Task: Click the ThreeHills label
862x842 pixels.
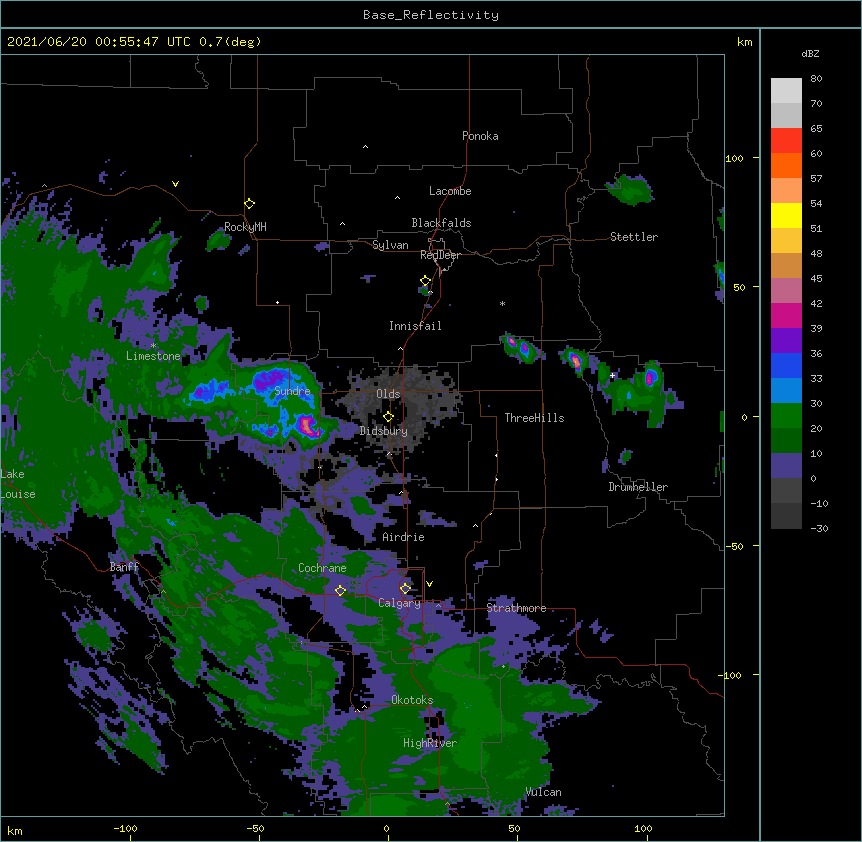Action: tap(534, 418)
